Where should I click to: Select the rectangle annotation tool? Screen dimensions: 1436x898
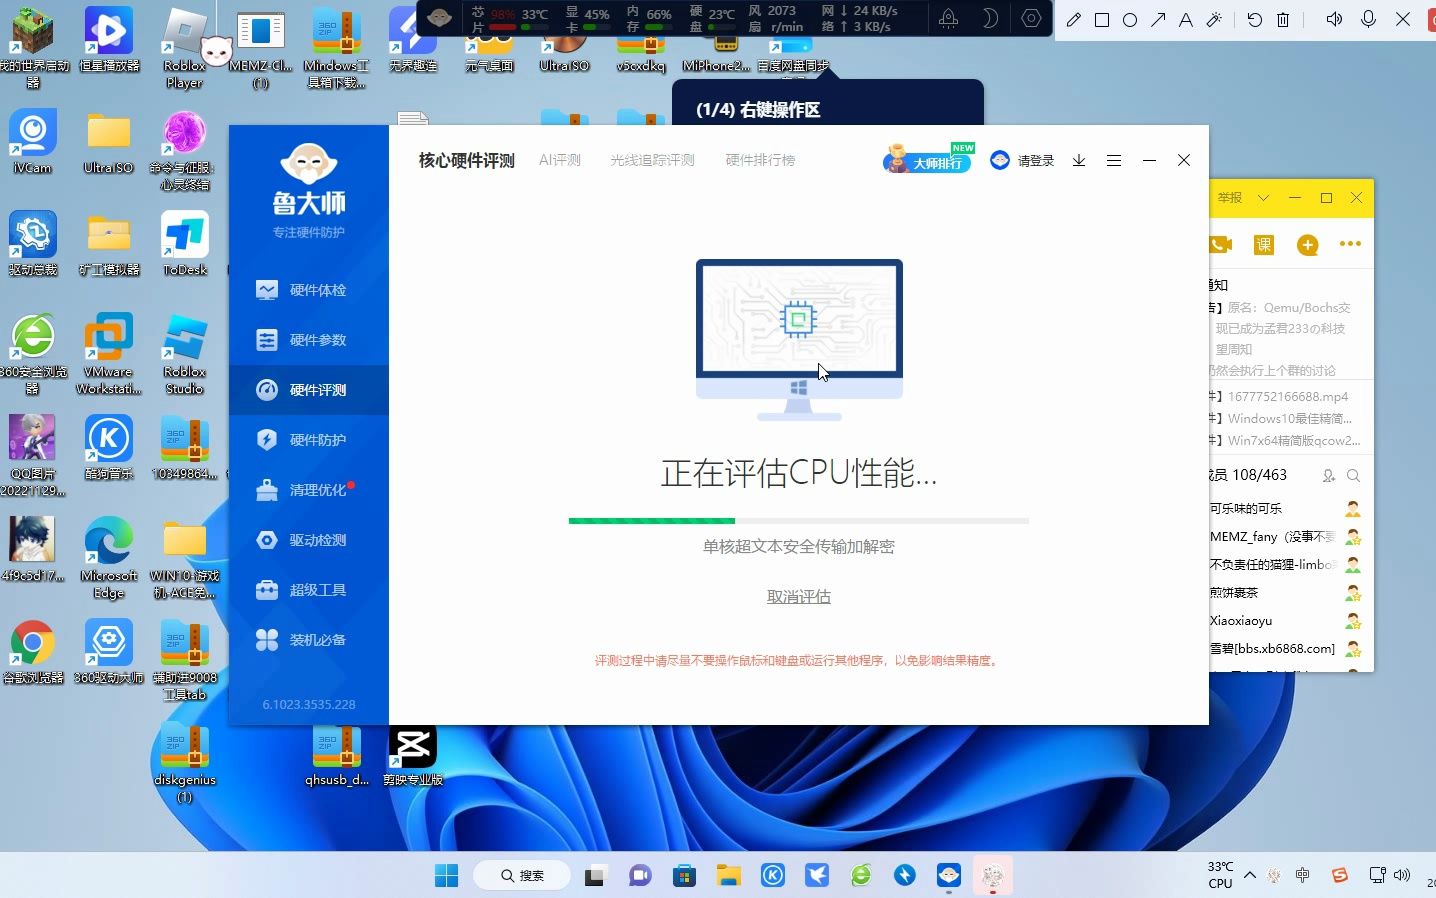1102,19
